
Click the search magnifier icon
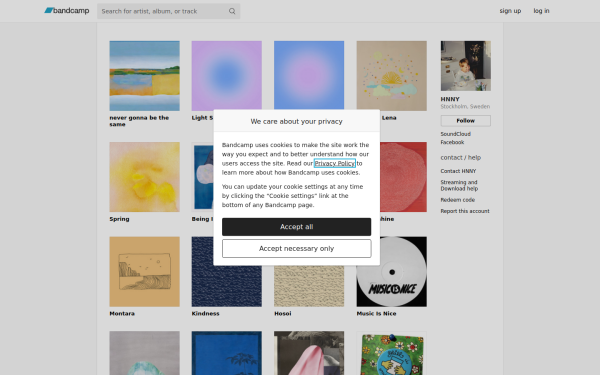pos(232,11)
